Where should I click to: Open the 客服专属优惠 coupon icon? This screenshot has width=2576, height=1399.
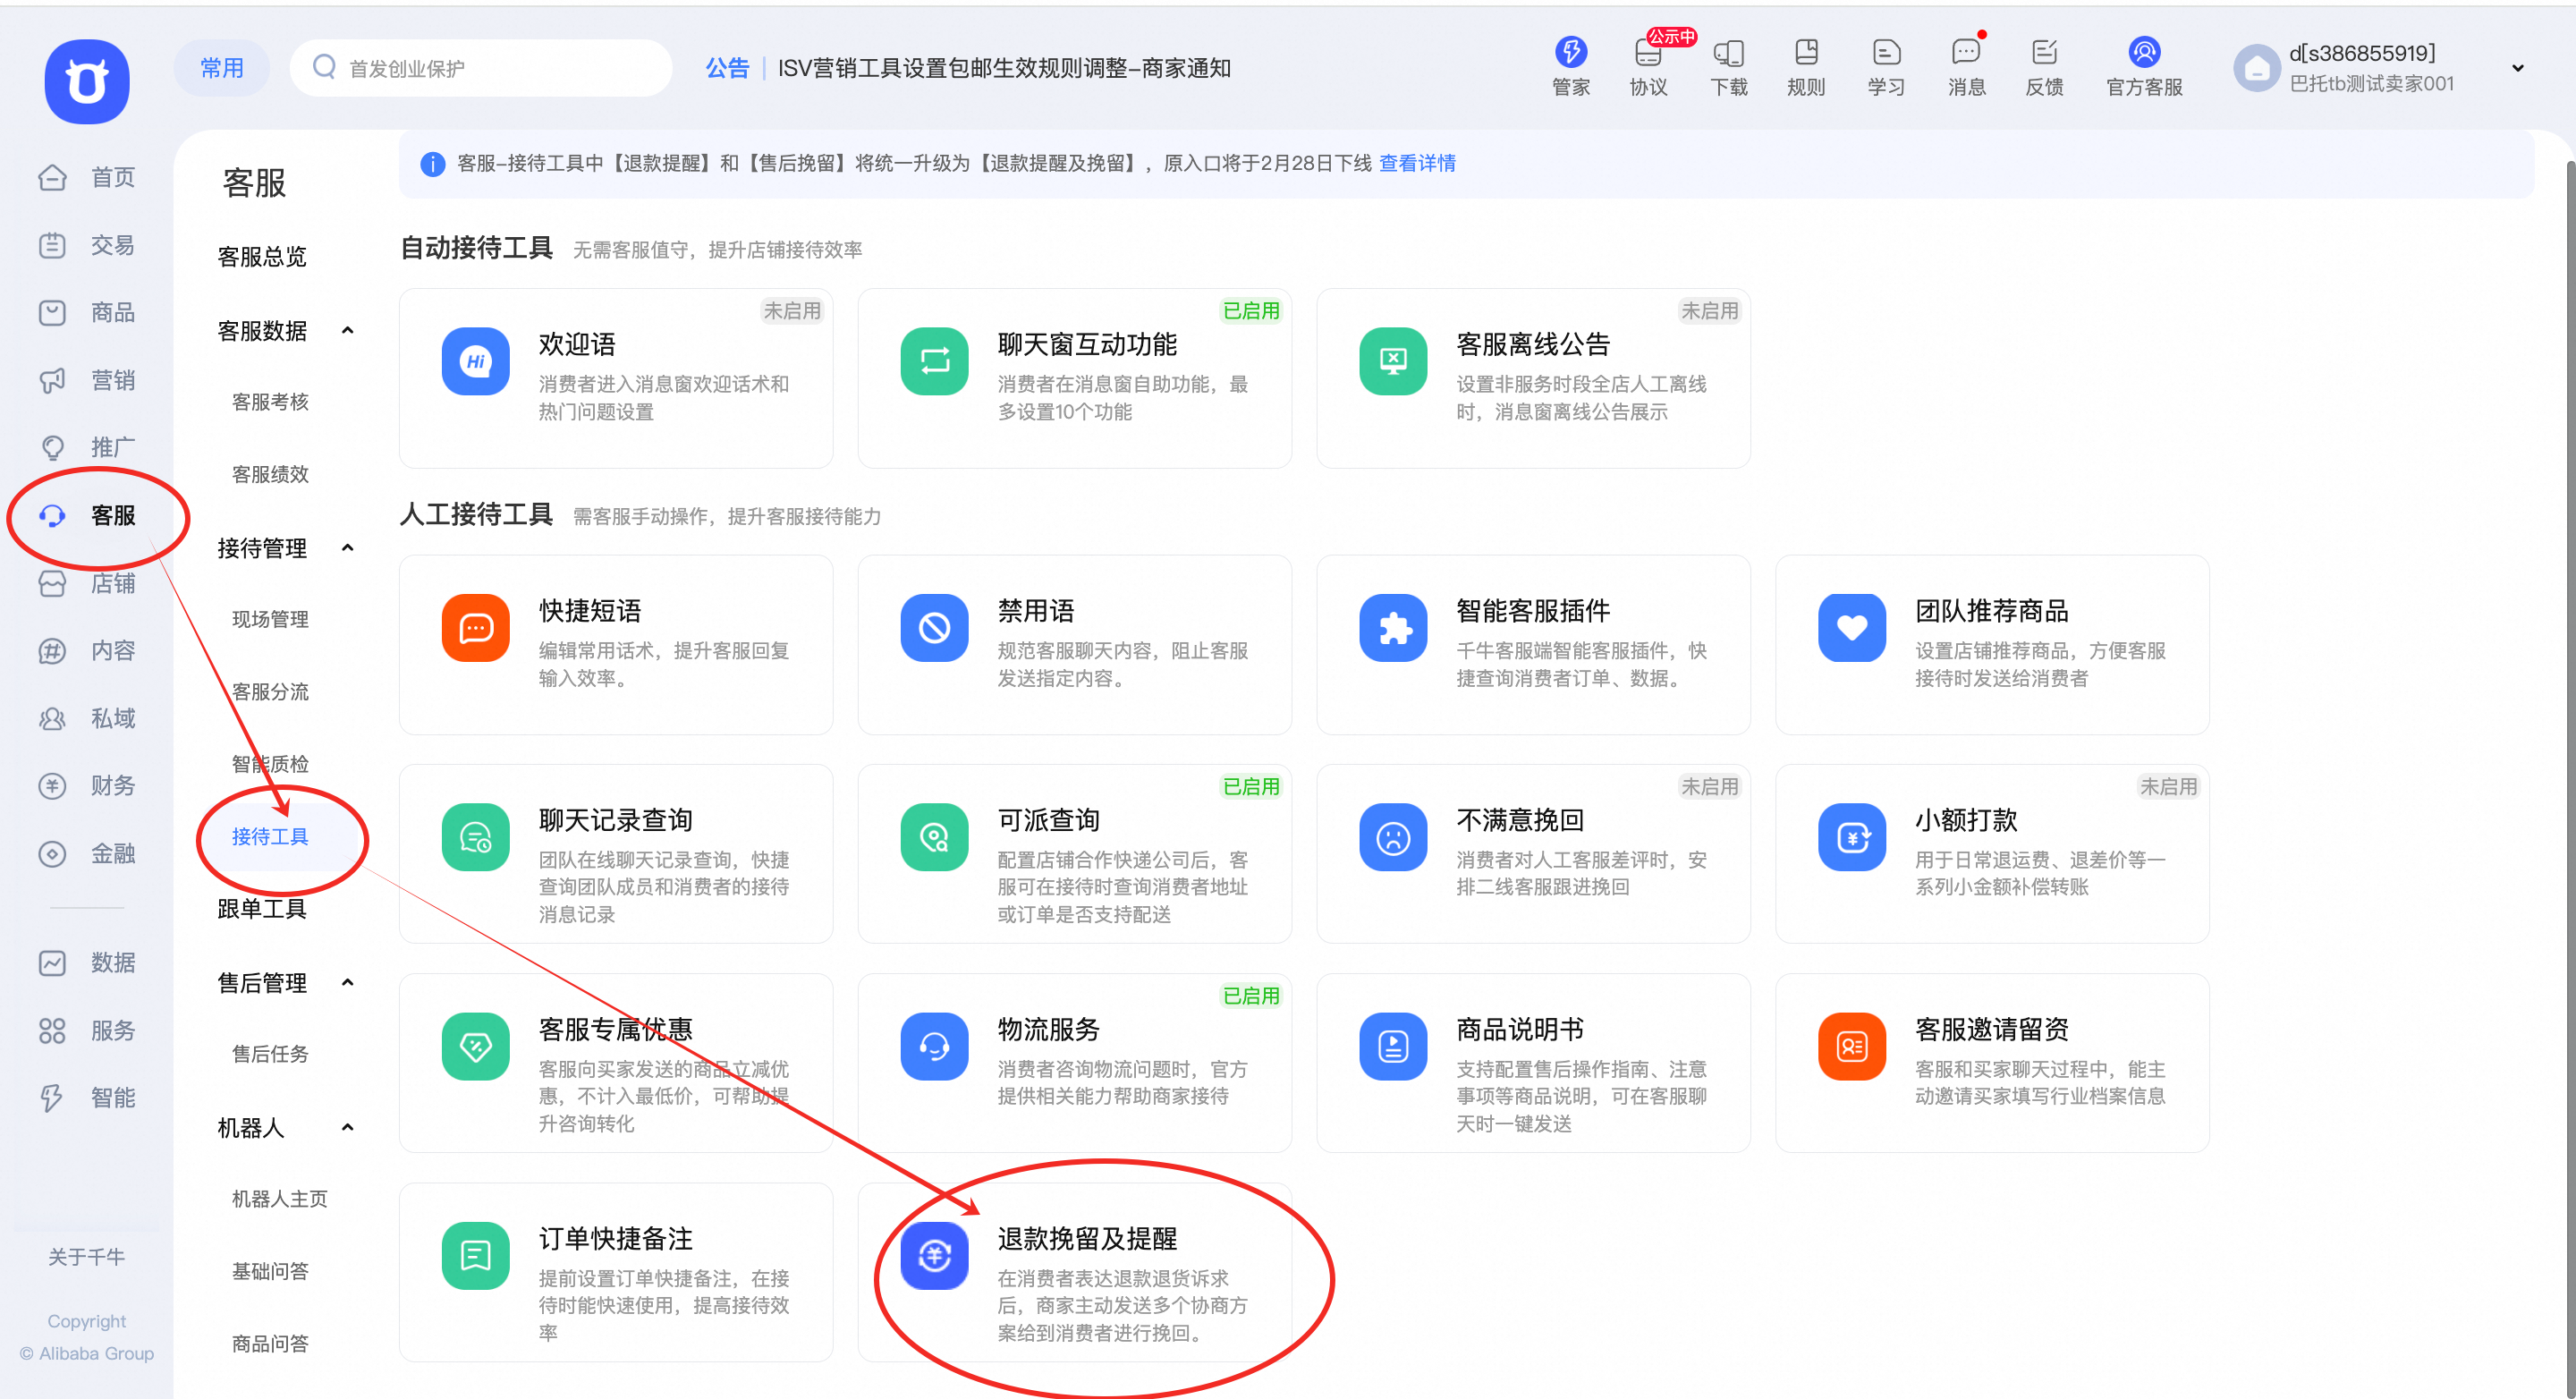476,1046
